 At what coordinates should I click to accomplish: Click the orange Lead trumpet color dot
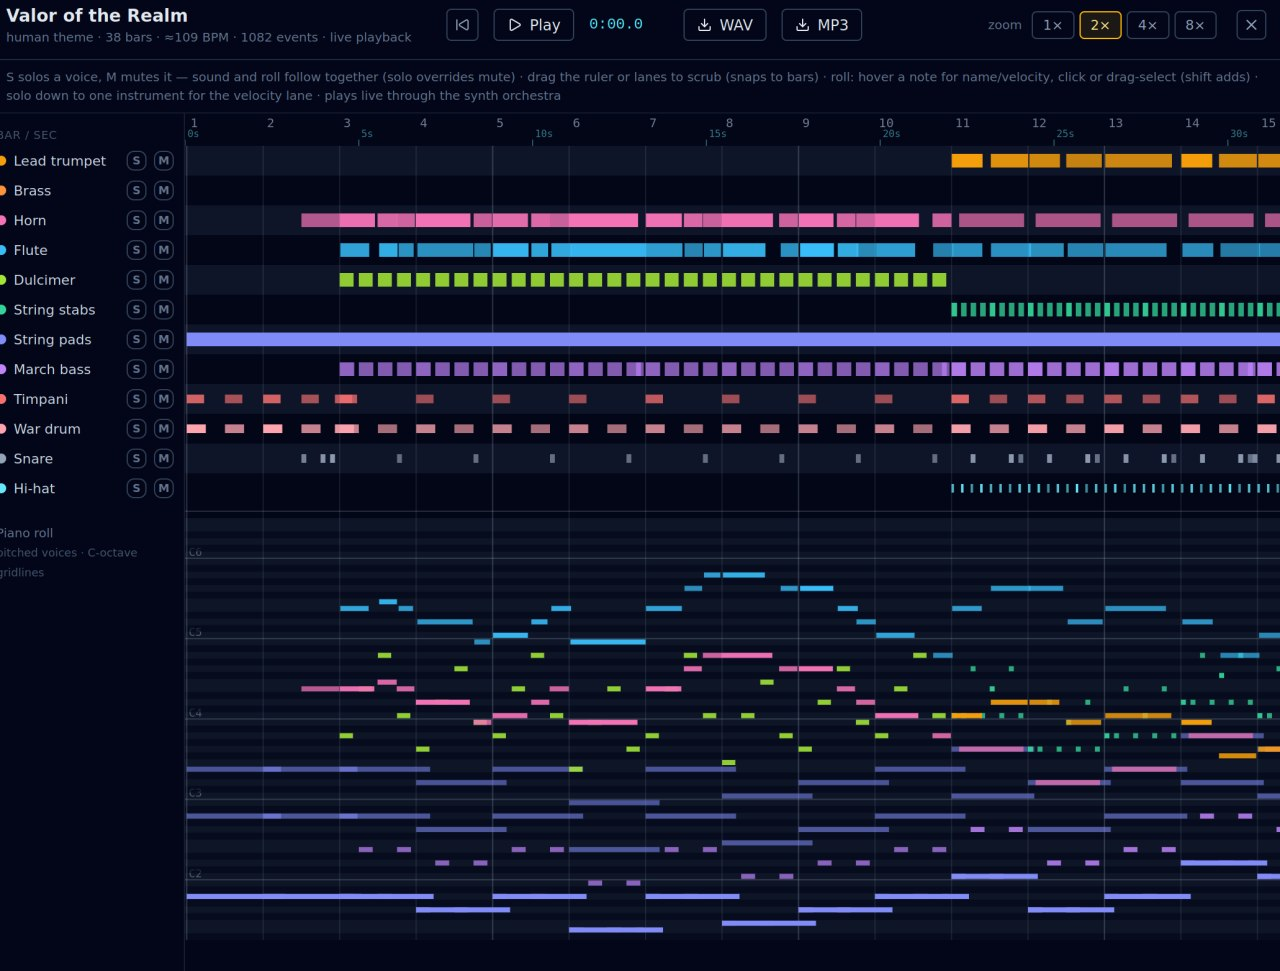point(2,161)
